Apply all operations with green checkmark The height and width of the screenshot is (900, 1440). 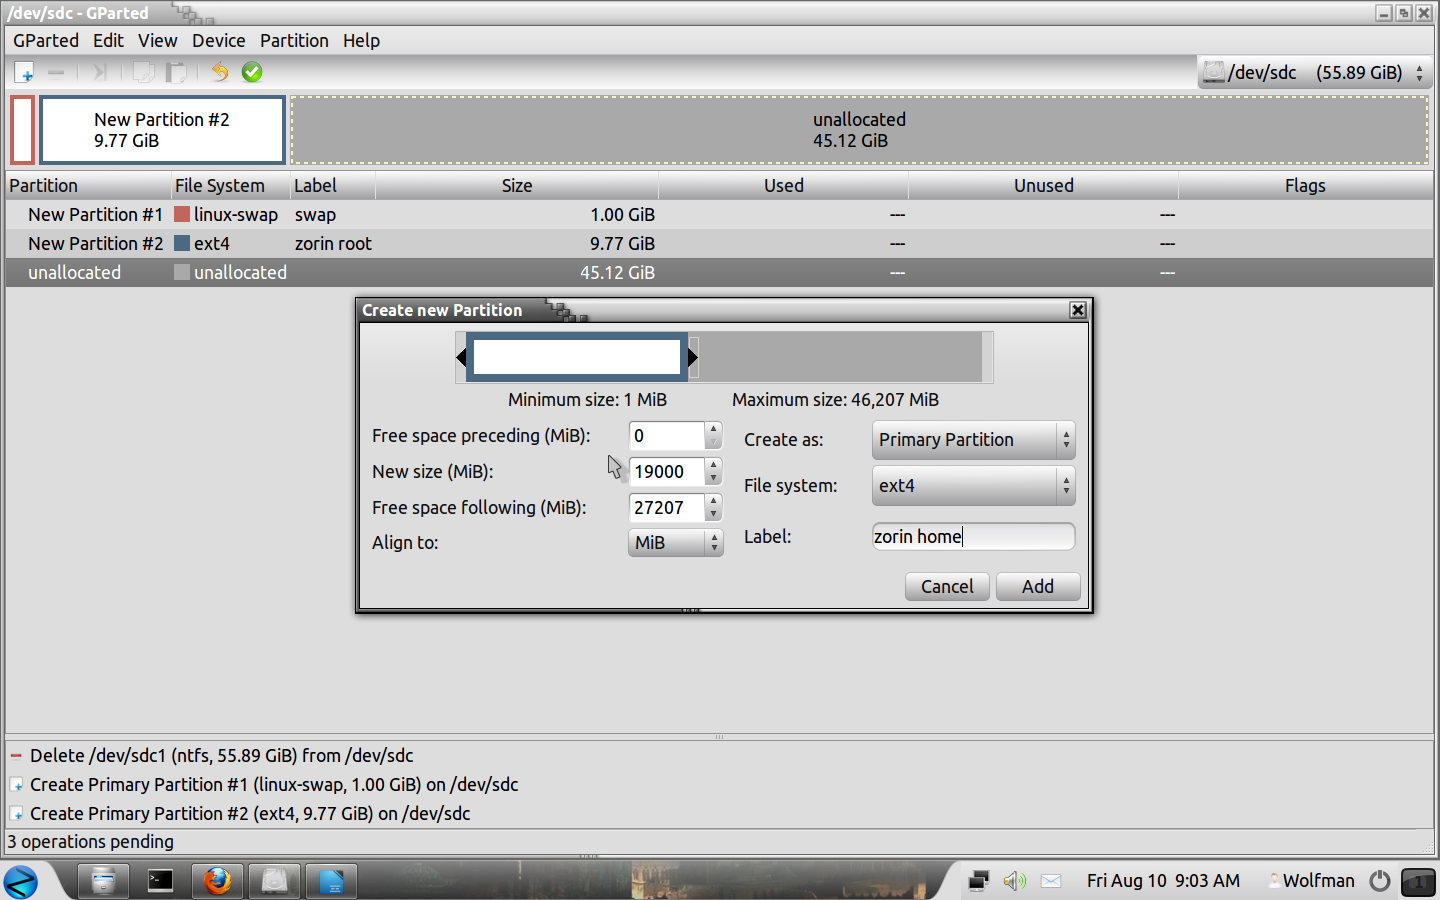click(252, 72)
